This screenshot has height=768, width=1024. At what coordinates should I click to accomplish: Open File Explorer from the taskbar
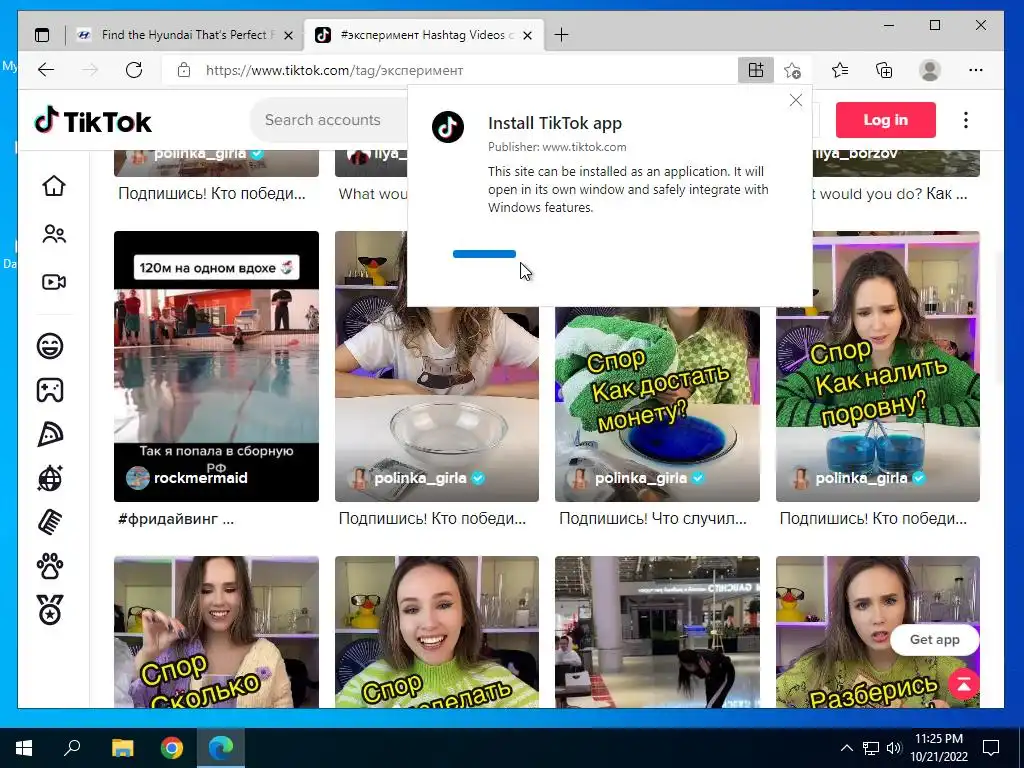(x=122, y=748)
